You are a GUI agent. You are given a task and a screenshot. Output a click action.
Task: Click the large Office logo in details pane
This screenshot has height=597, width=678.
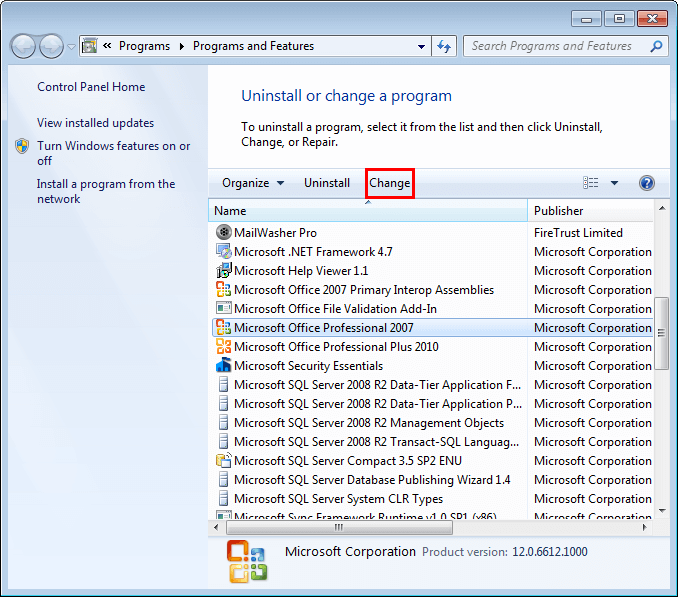click(247, 561)
